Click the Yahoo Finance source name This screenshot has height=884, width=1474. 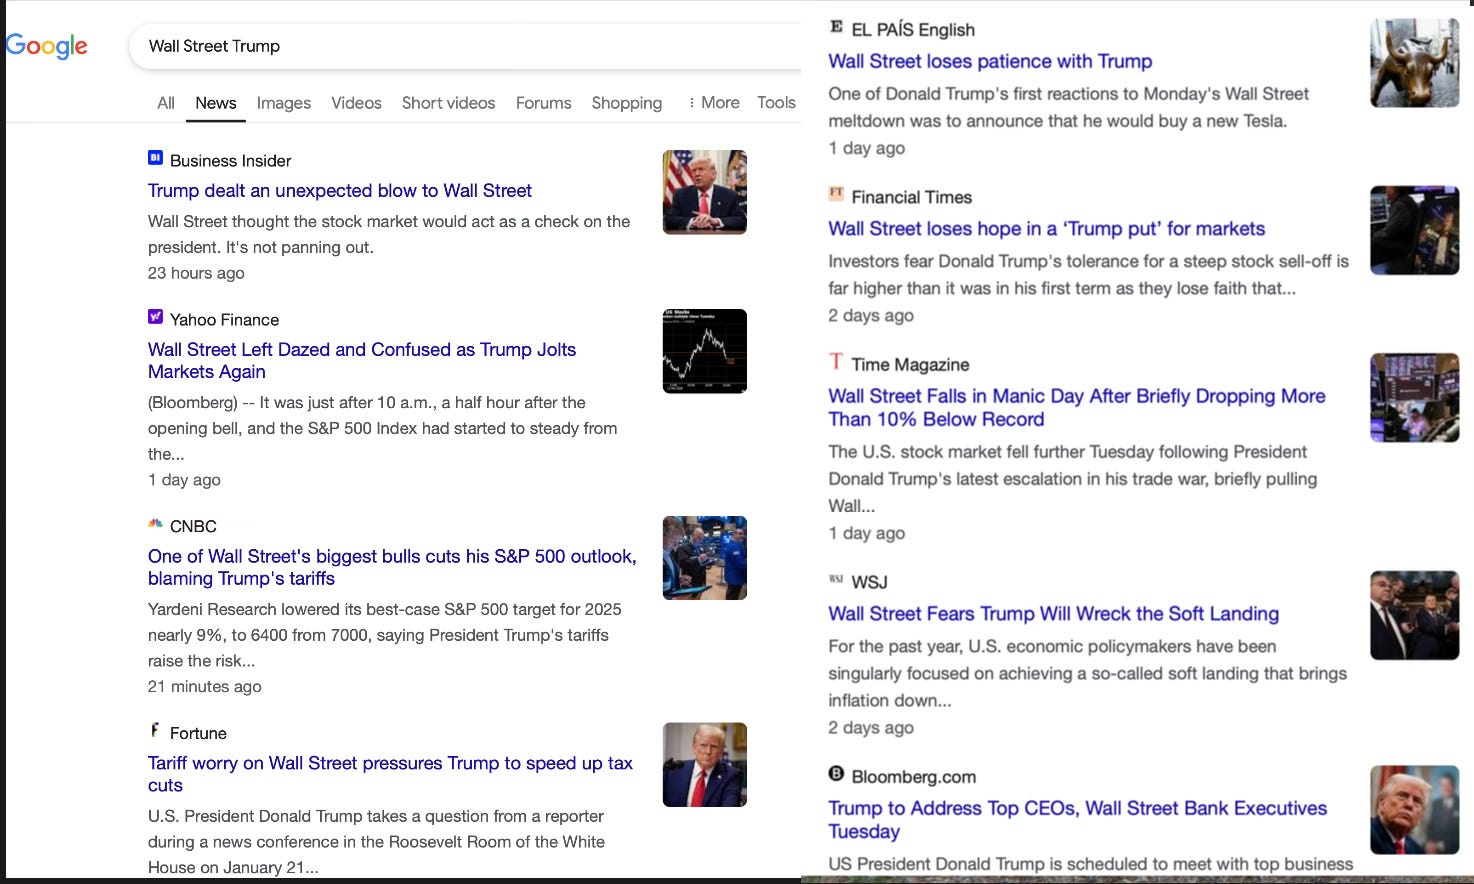[224, 319]
